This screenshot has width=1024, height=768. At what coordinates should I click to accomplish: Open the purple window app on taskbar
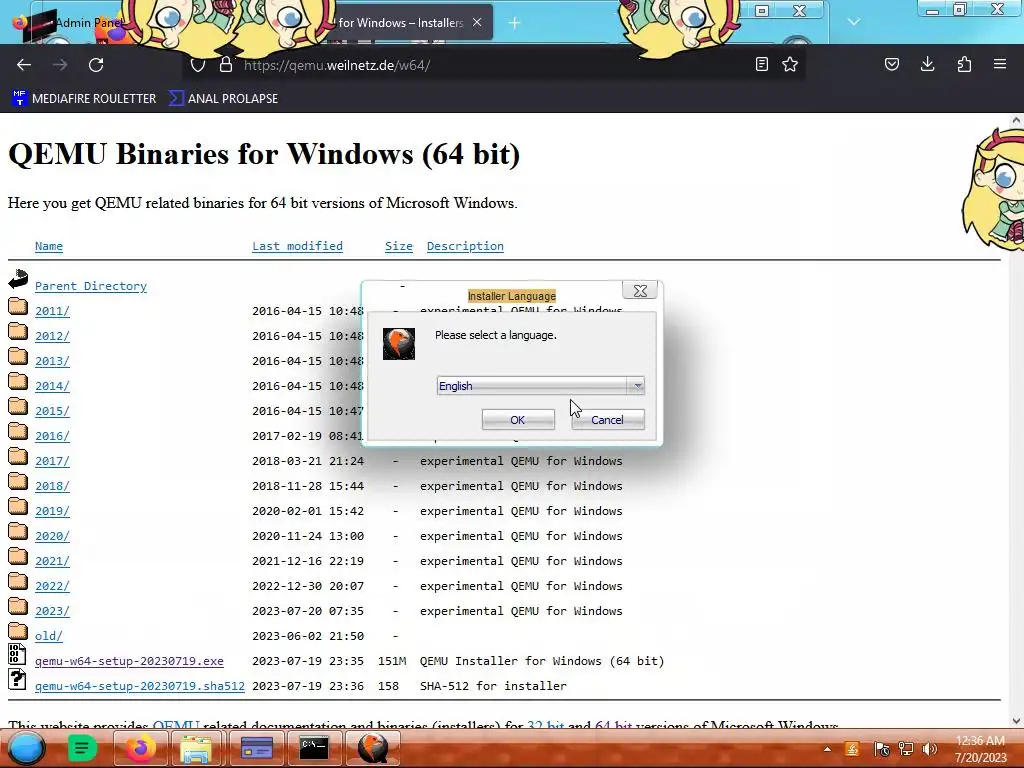[x=257, y=748]
